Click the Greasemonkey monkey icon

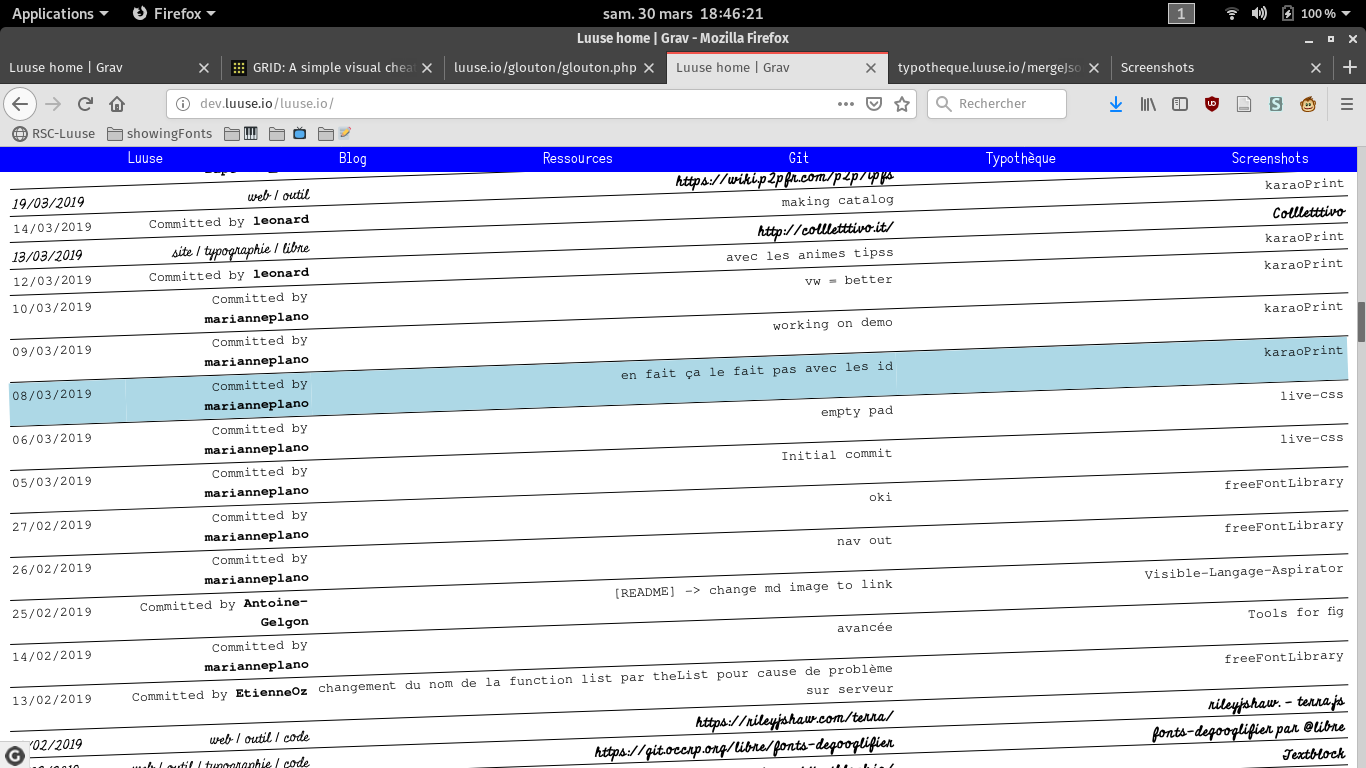tap(1307, 104)
